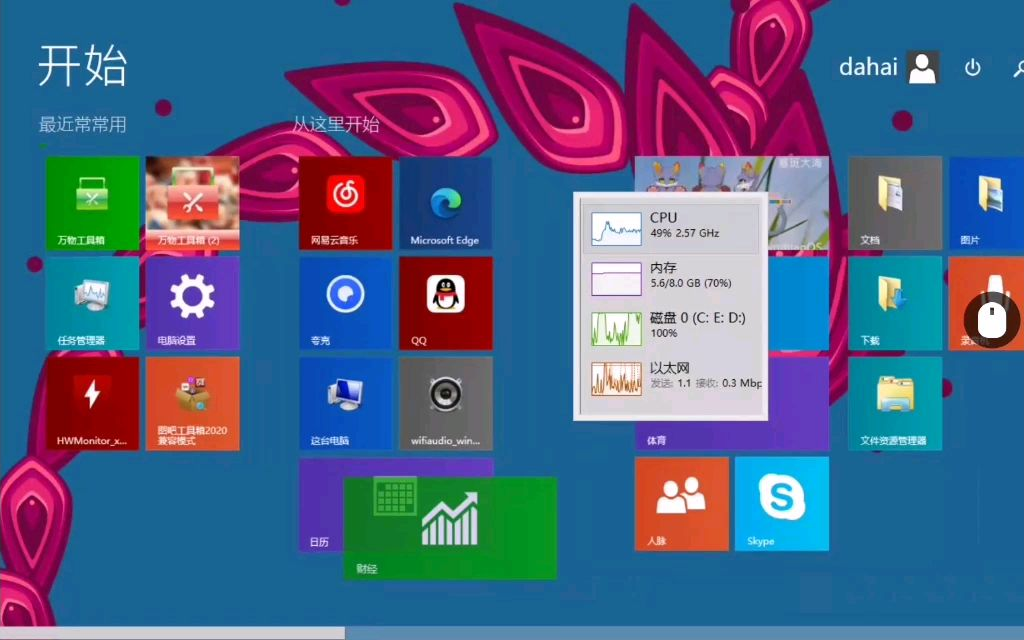
Task: Select the 以太网 network entry
Action: click(x=671, y=377)
